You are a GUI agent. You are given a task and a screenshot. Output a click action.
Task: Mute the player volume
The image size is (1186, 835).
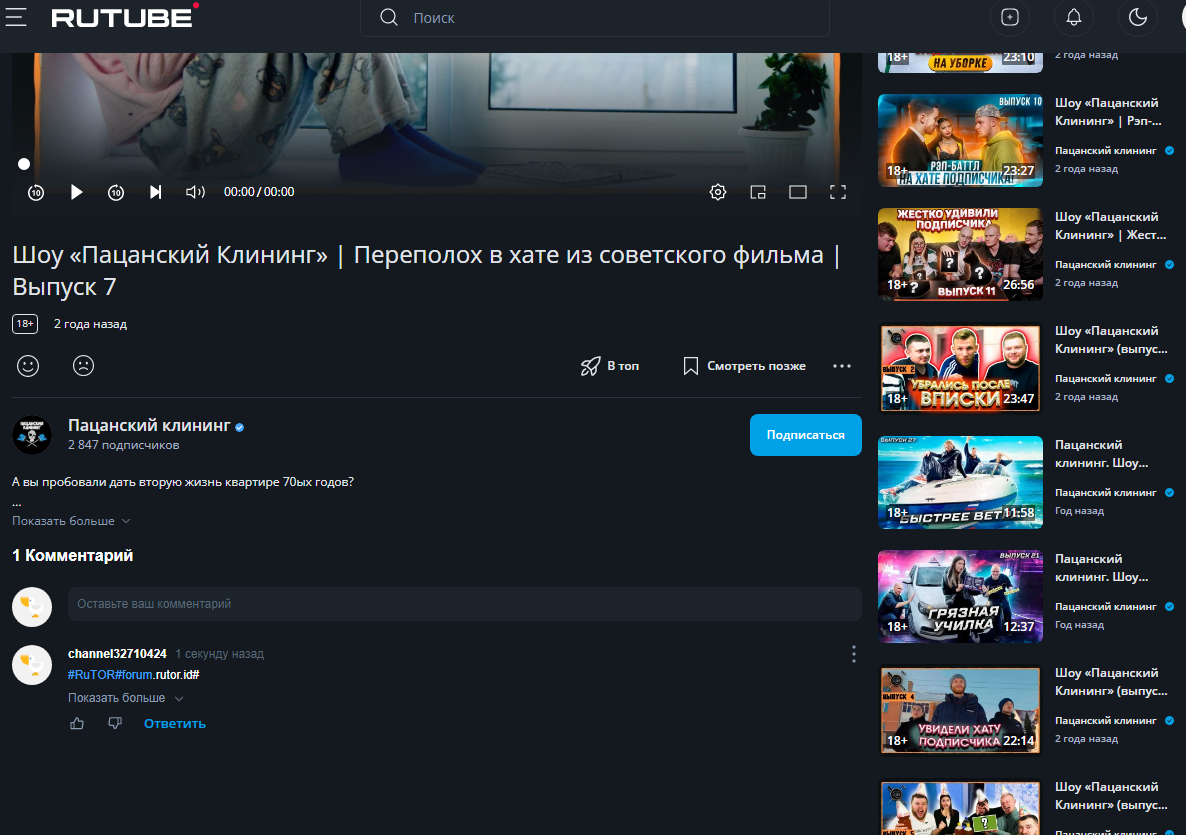tap(195, 192)
